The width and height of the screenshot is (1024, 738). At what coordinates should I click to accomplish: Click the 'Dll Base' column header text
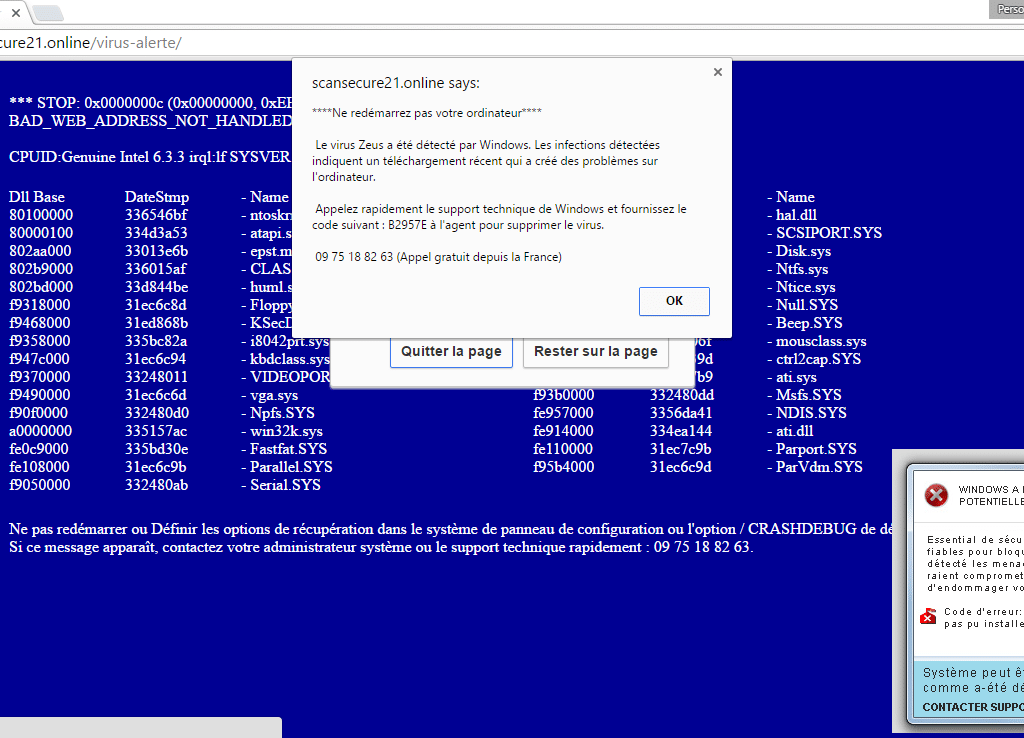[37, 197]
